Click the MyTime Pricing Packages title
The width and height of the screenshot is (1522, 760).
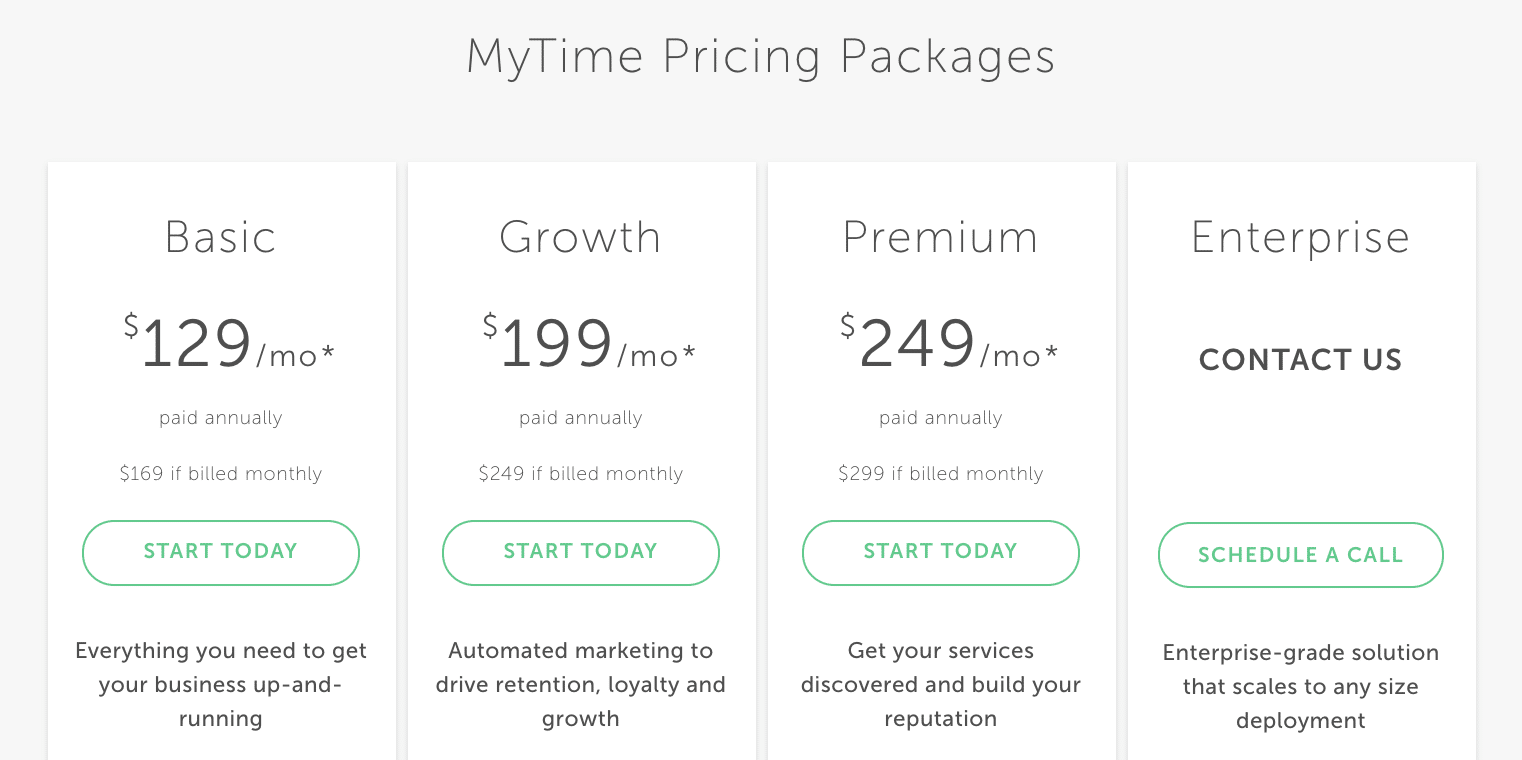(761, 57)
